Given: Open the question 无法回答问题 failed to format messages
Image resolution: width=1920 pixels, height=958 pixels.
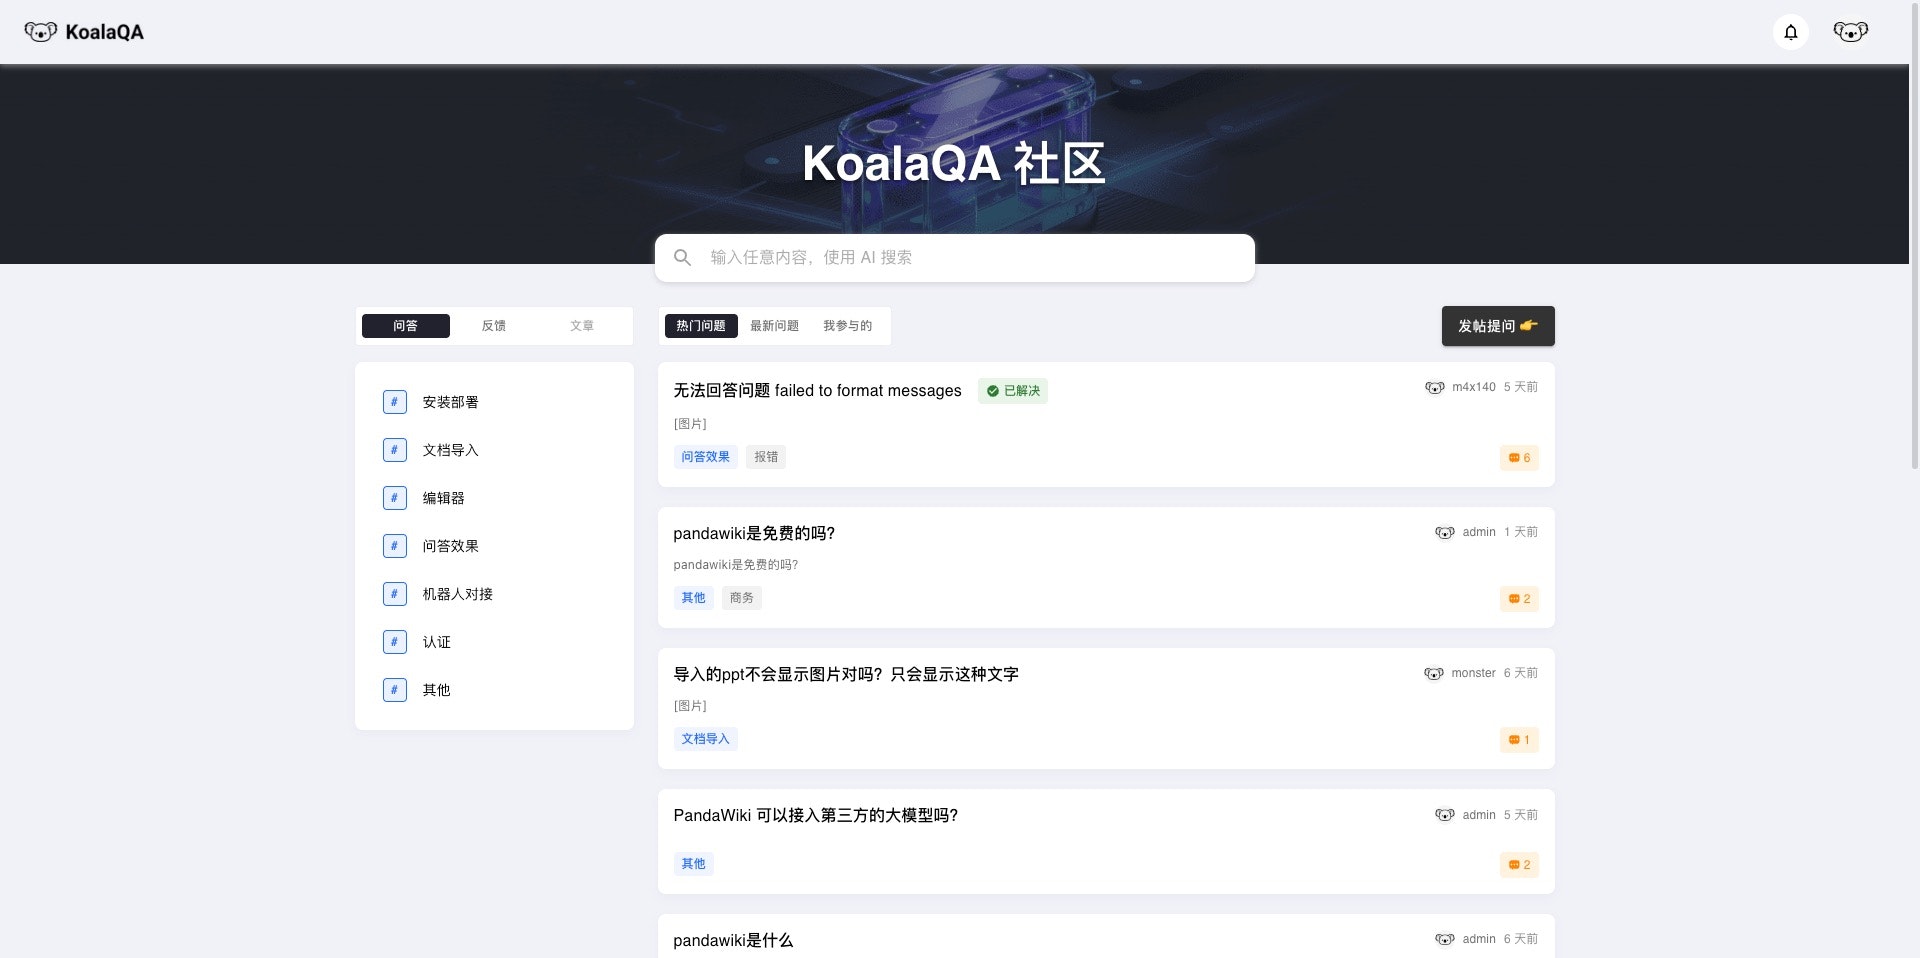Looking at the screenshot, I should pos(816,391).
